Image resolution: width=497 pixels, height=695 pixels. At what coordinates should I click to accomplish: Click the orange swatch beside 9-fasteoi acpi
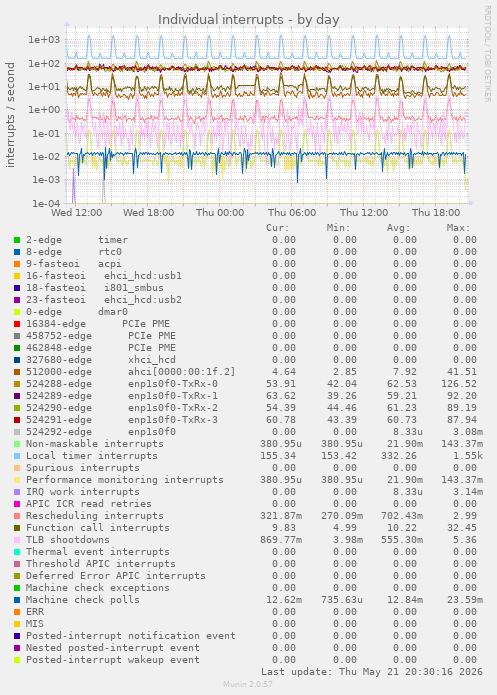click(17, 264)
